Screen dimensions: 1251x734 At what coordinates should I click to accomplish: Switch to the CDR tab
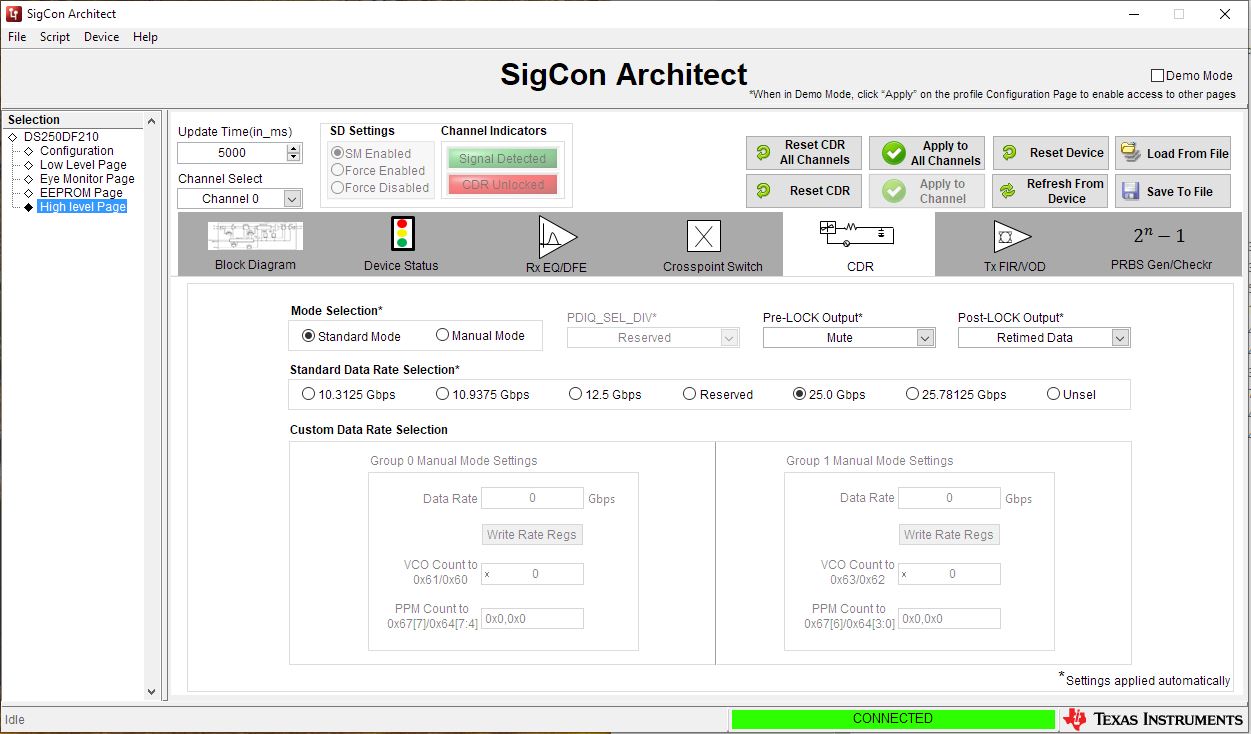pos(859,244)
